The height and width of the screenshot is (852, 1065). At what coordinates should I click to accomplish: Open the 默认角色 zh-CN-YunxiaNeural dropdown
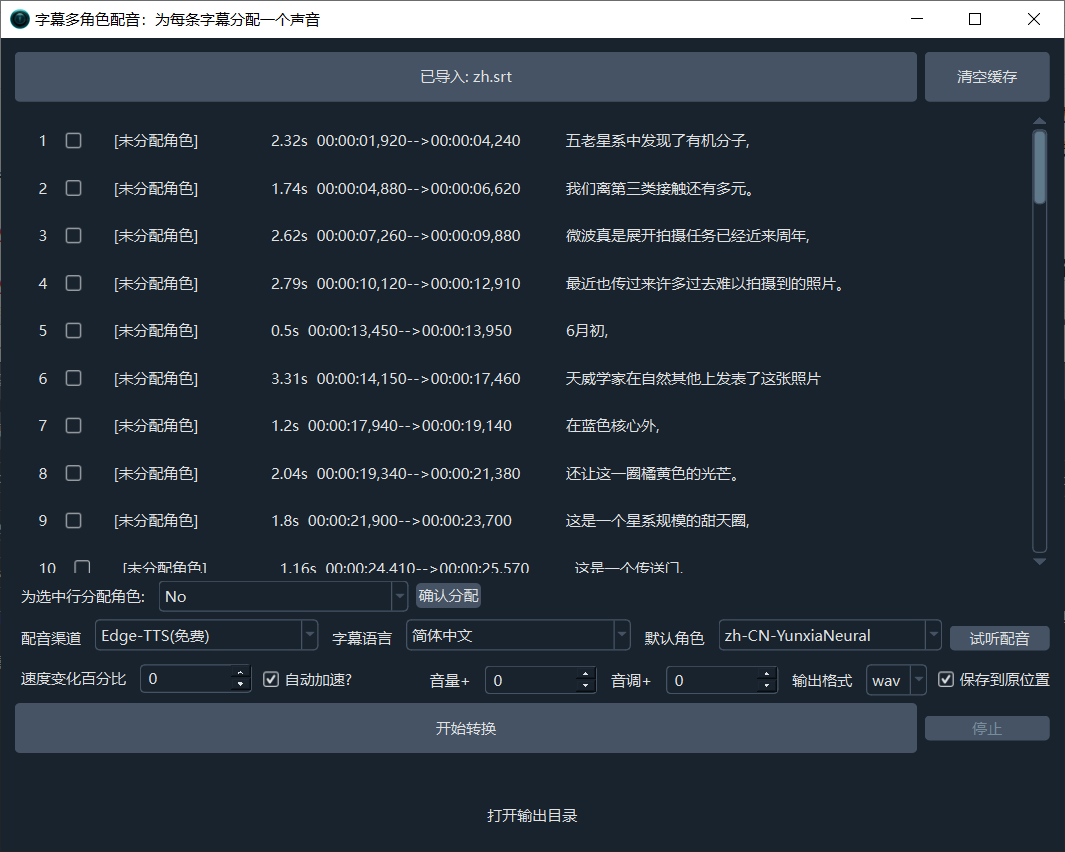[932, 635]
